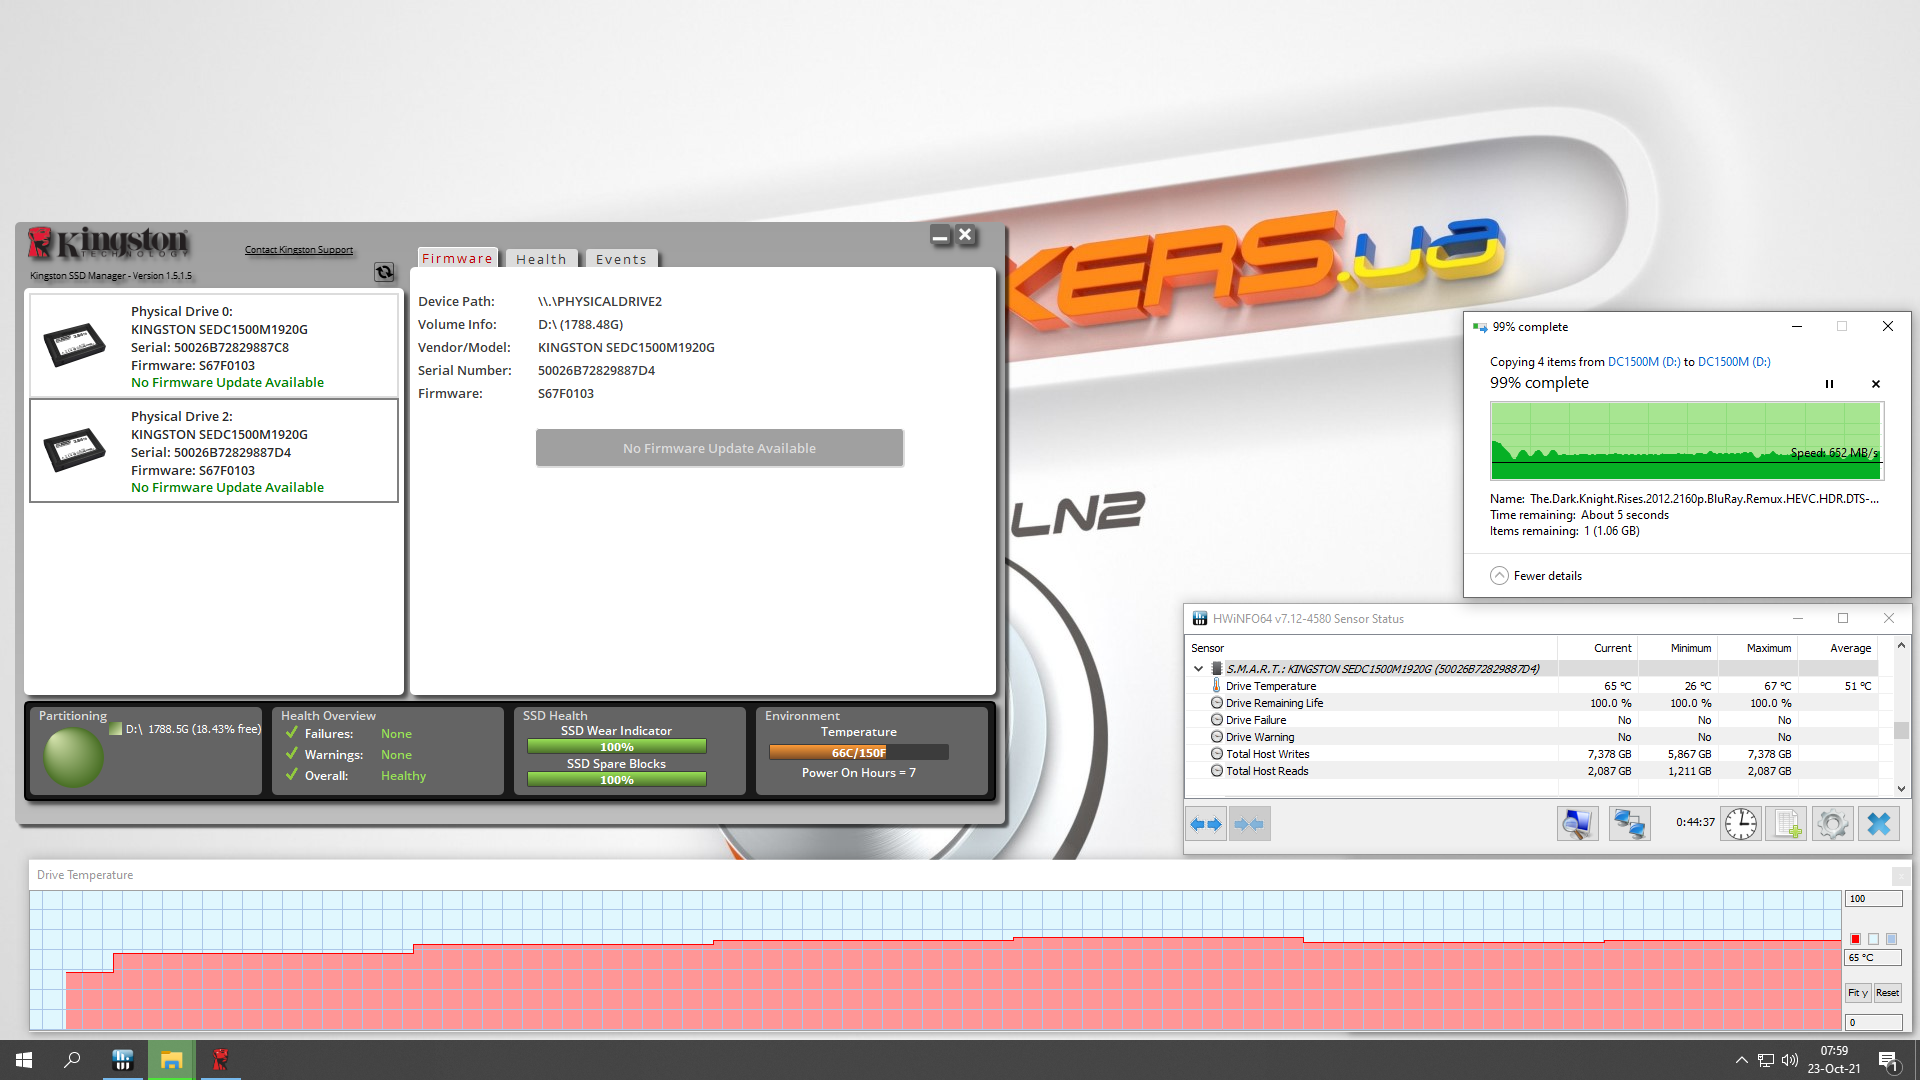Click the graph maximum value field

(1872, 899)
